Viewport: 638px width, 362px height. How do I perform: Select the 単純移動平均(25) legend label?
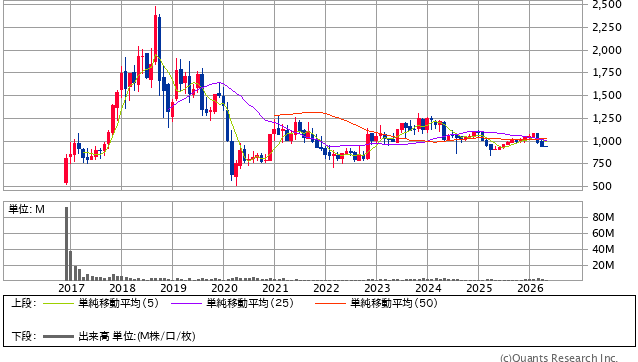point(250,303)
